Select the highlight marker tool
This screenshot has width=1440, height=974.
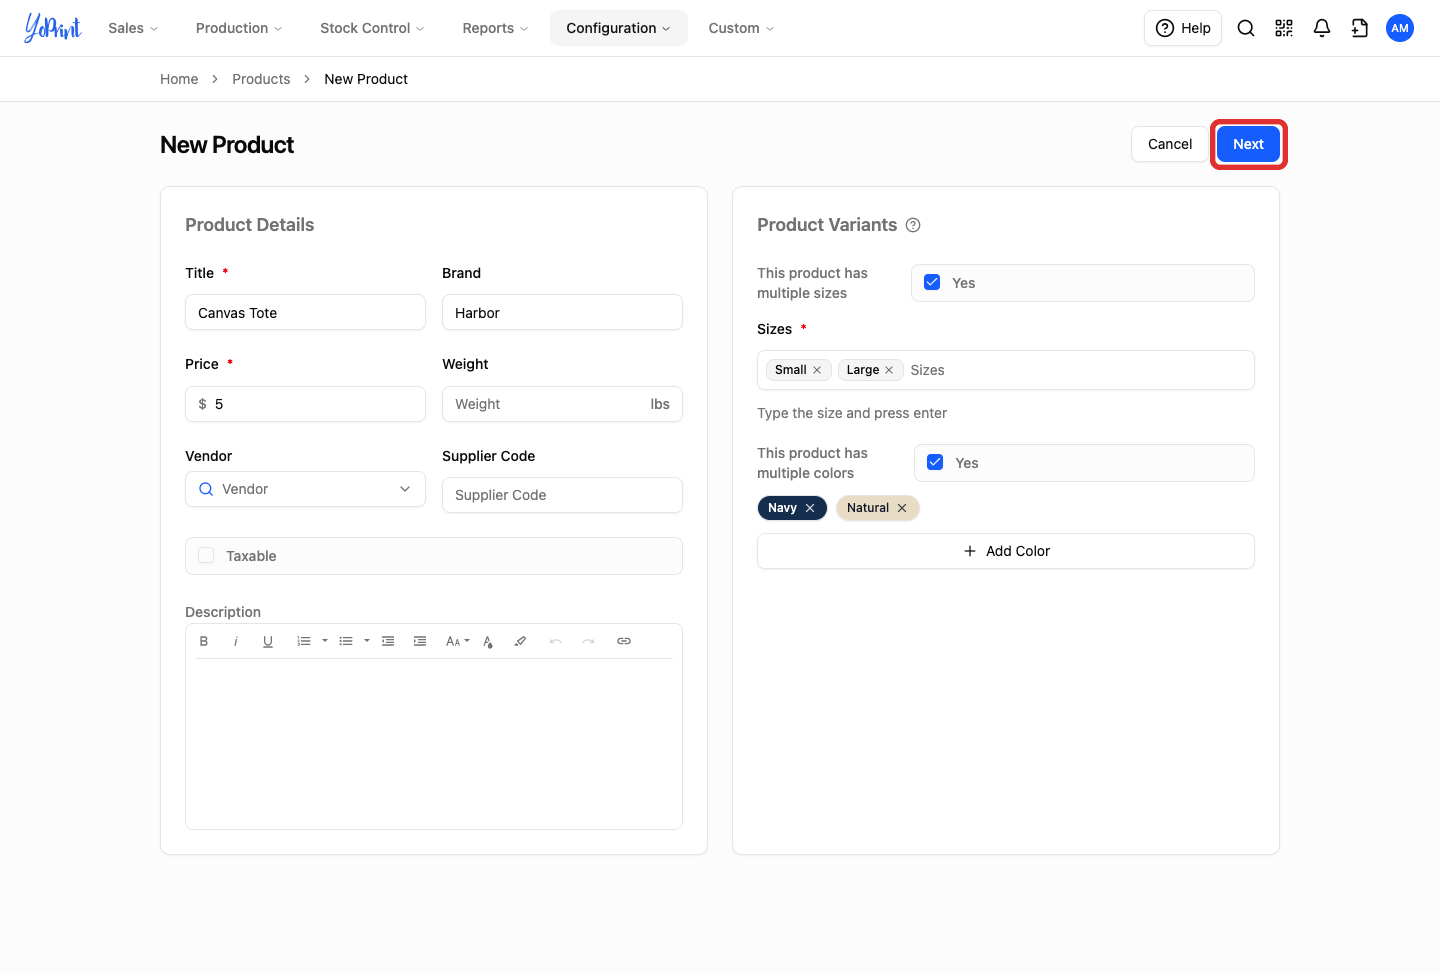[x=520, y=641]
